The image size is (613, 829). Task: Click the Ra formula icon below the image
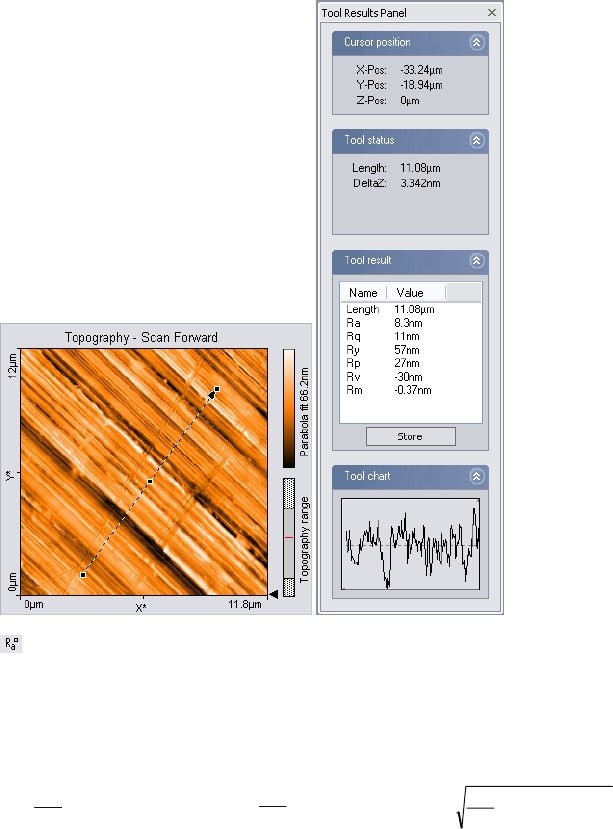pyautogui.click(x=11, y=643)
